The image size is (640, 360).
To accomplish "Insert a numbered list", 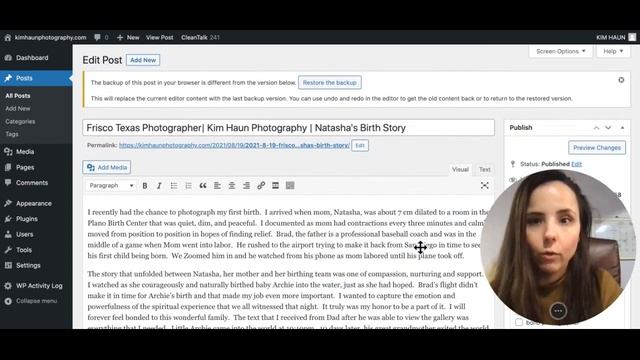I will click(188, 186).
